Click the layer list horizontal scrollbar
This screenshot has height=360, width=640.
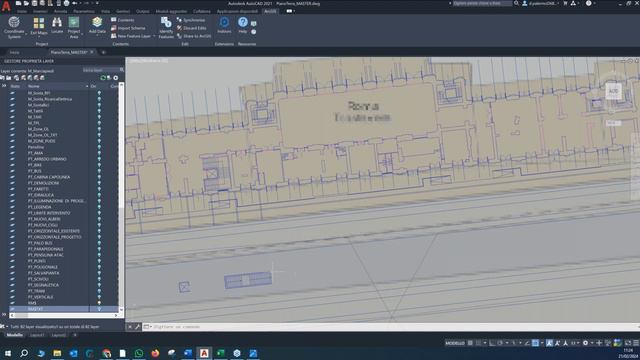64,315
